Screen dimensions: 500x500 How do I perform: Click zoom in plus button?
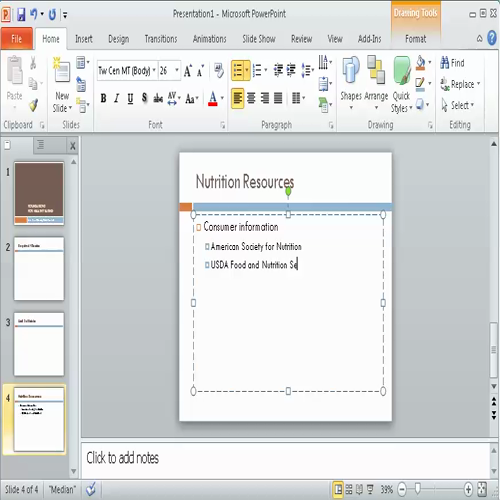pyautogui.click(x=468, y=489)
